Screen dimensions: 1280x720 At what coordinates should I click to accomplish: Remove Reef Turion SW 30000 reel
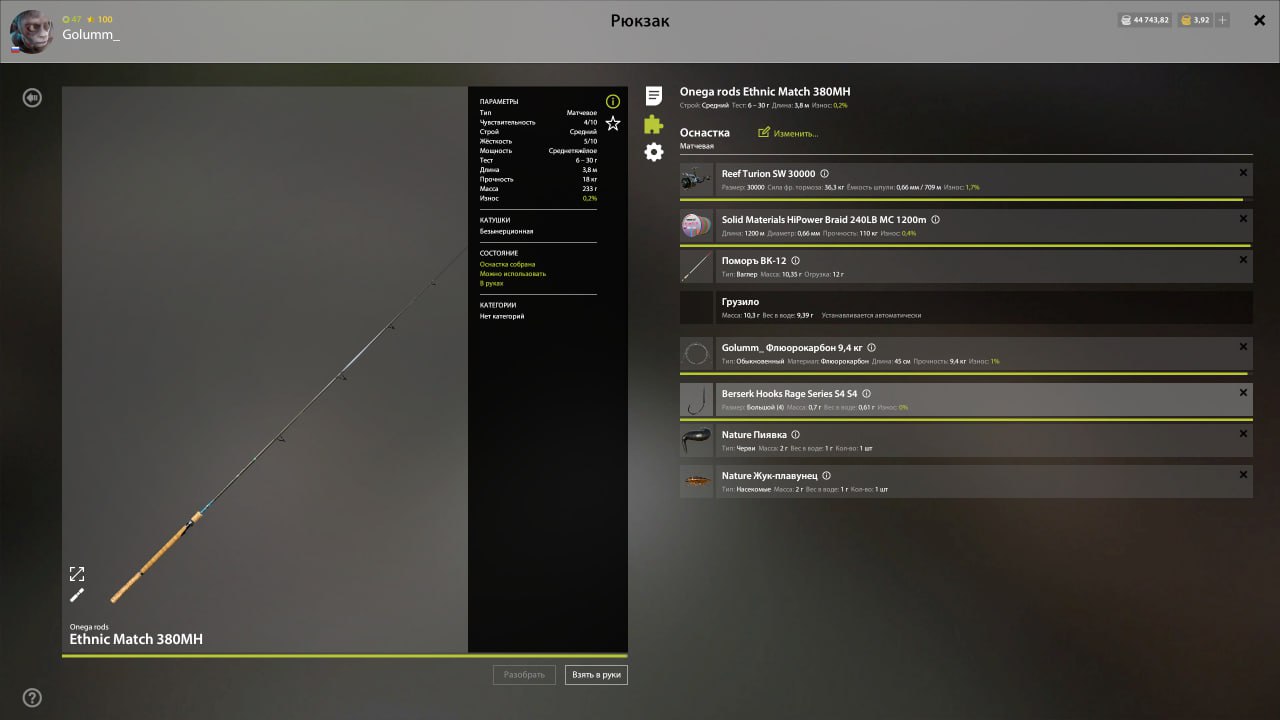point(1243,173)
